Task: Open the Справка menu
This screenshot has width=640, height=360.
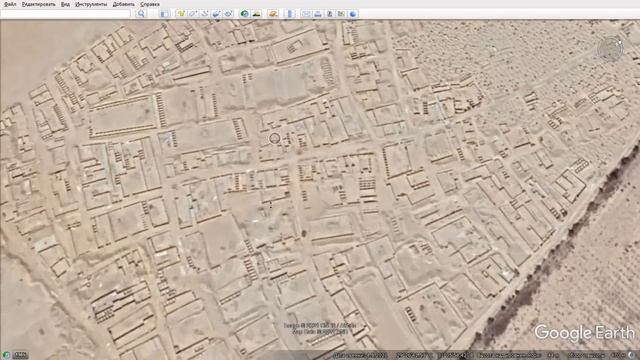Action: [150, 4]
